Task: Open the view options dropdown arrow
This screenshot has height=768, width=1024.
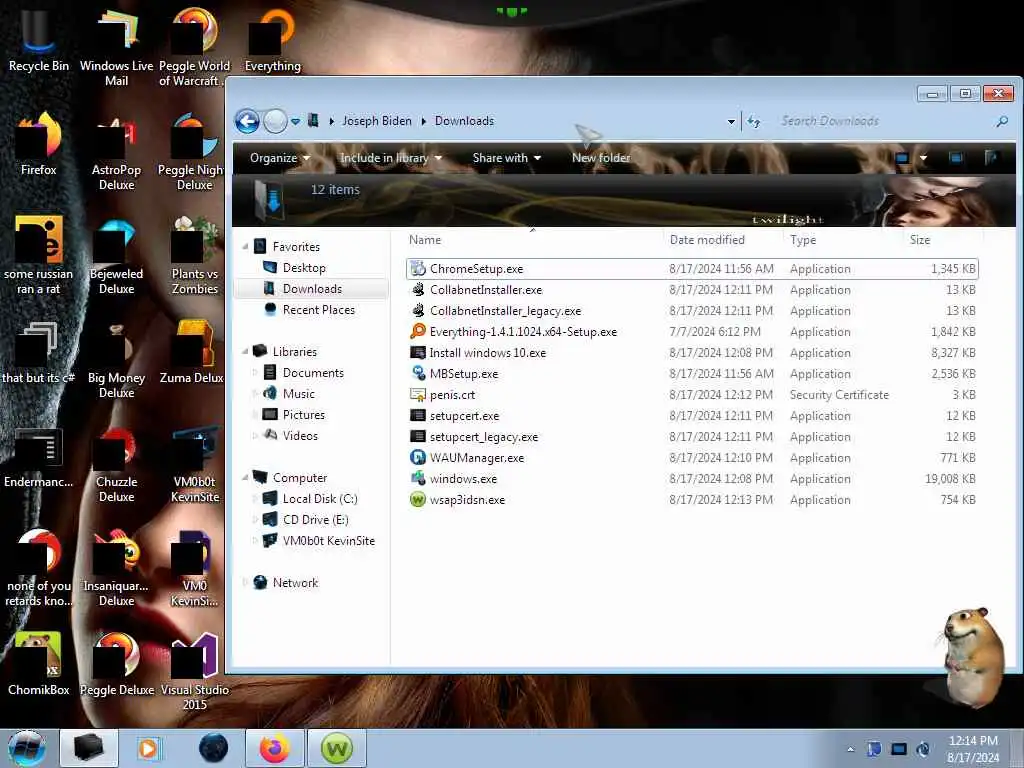Action: point(923,158)
